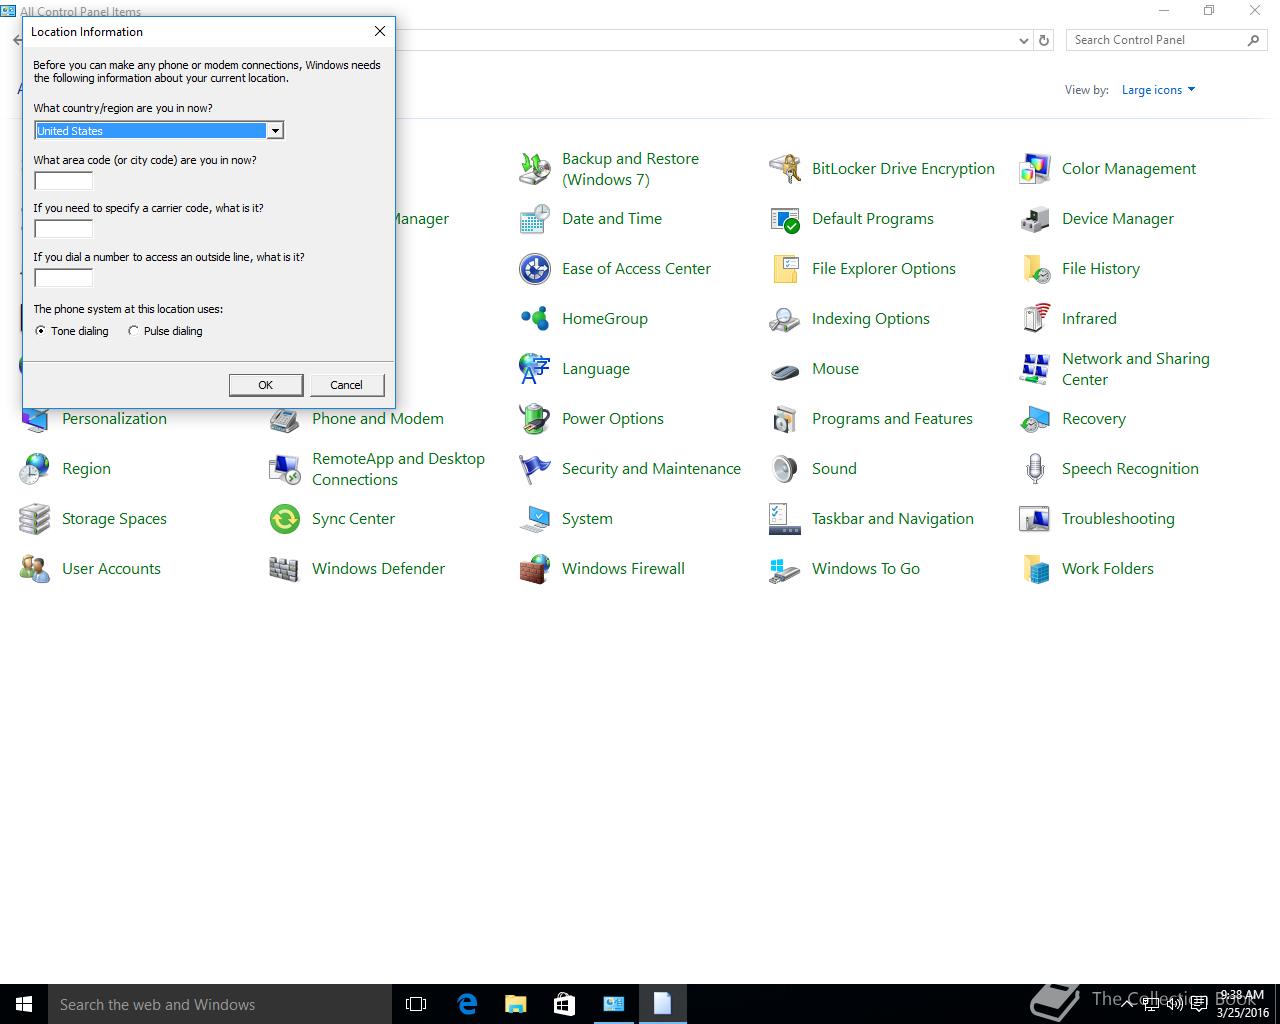Open the Region globe icon

coord(35,469)
